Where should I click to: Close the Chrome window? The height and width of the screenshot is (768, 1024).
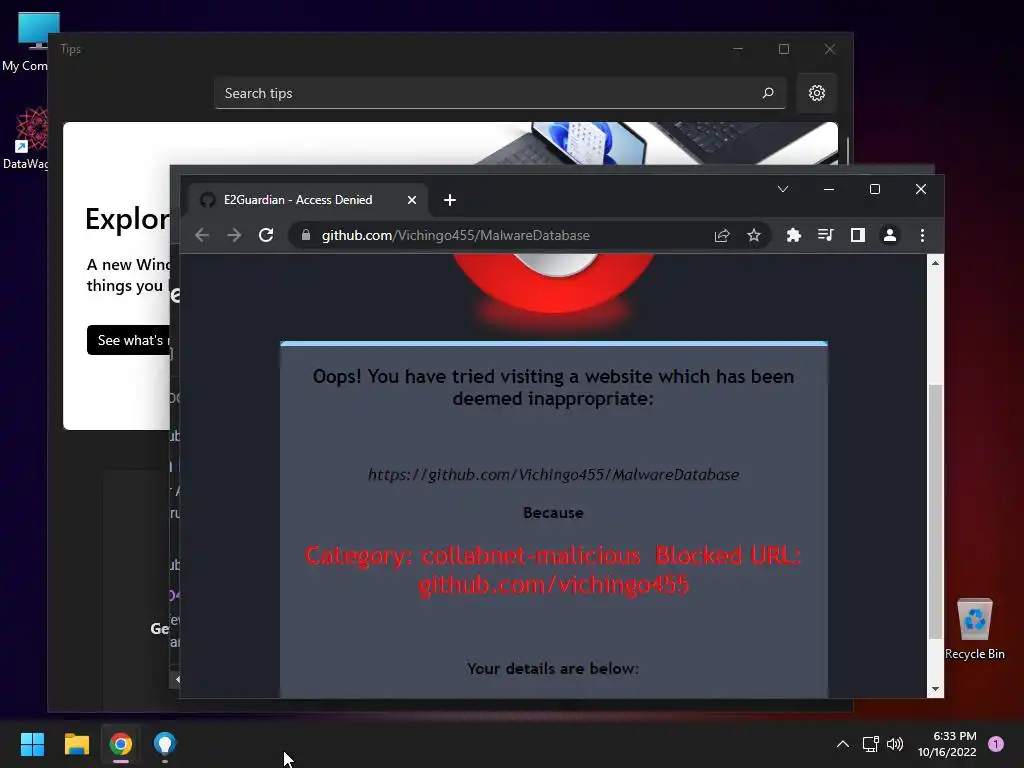click(x=921, y=189)
